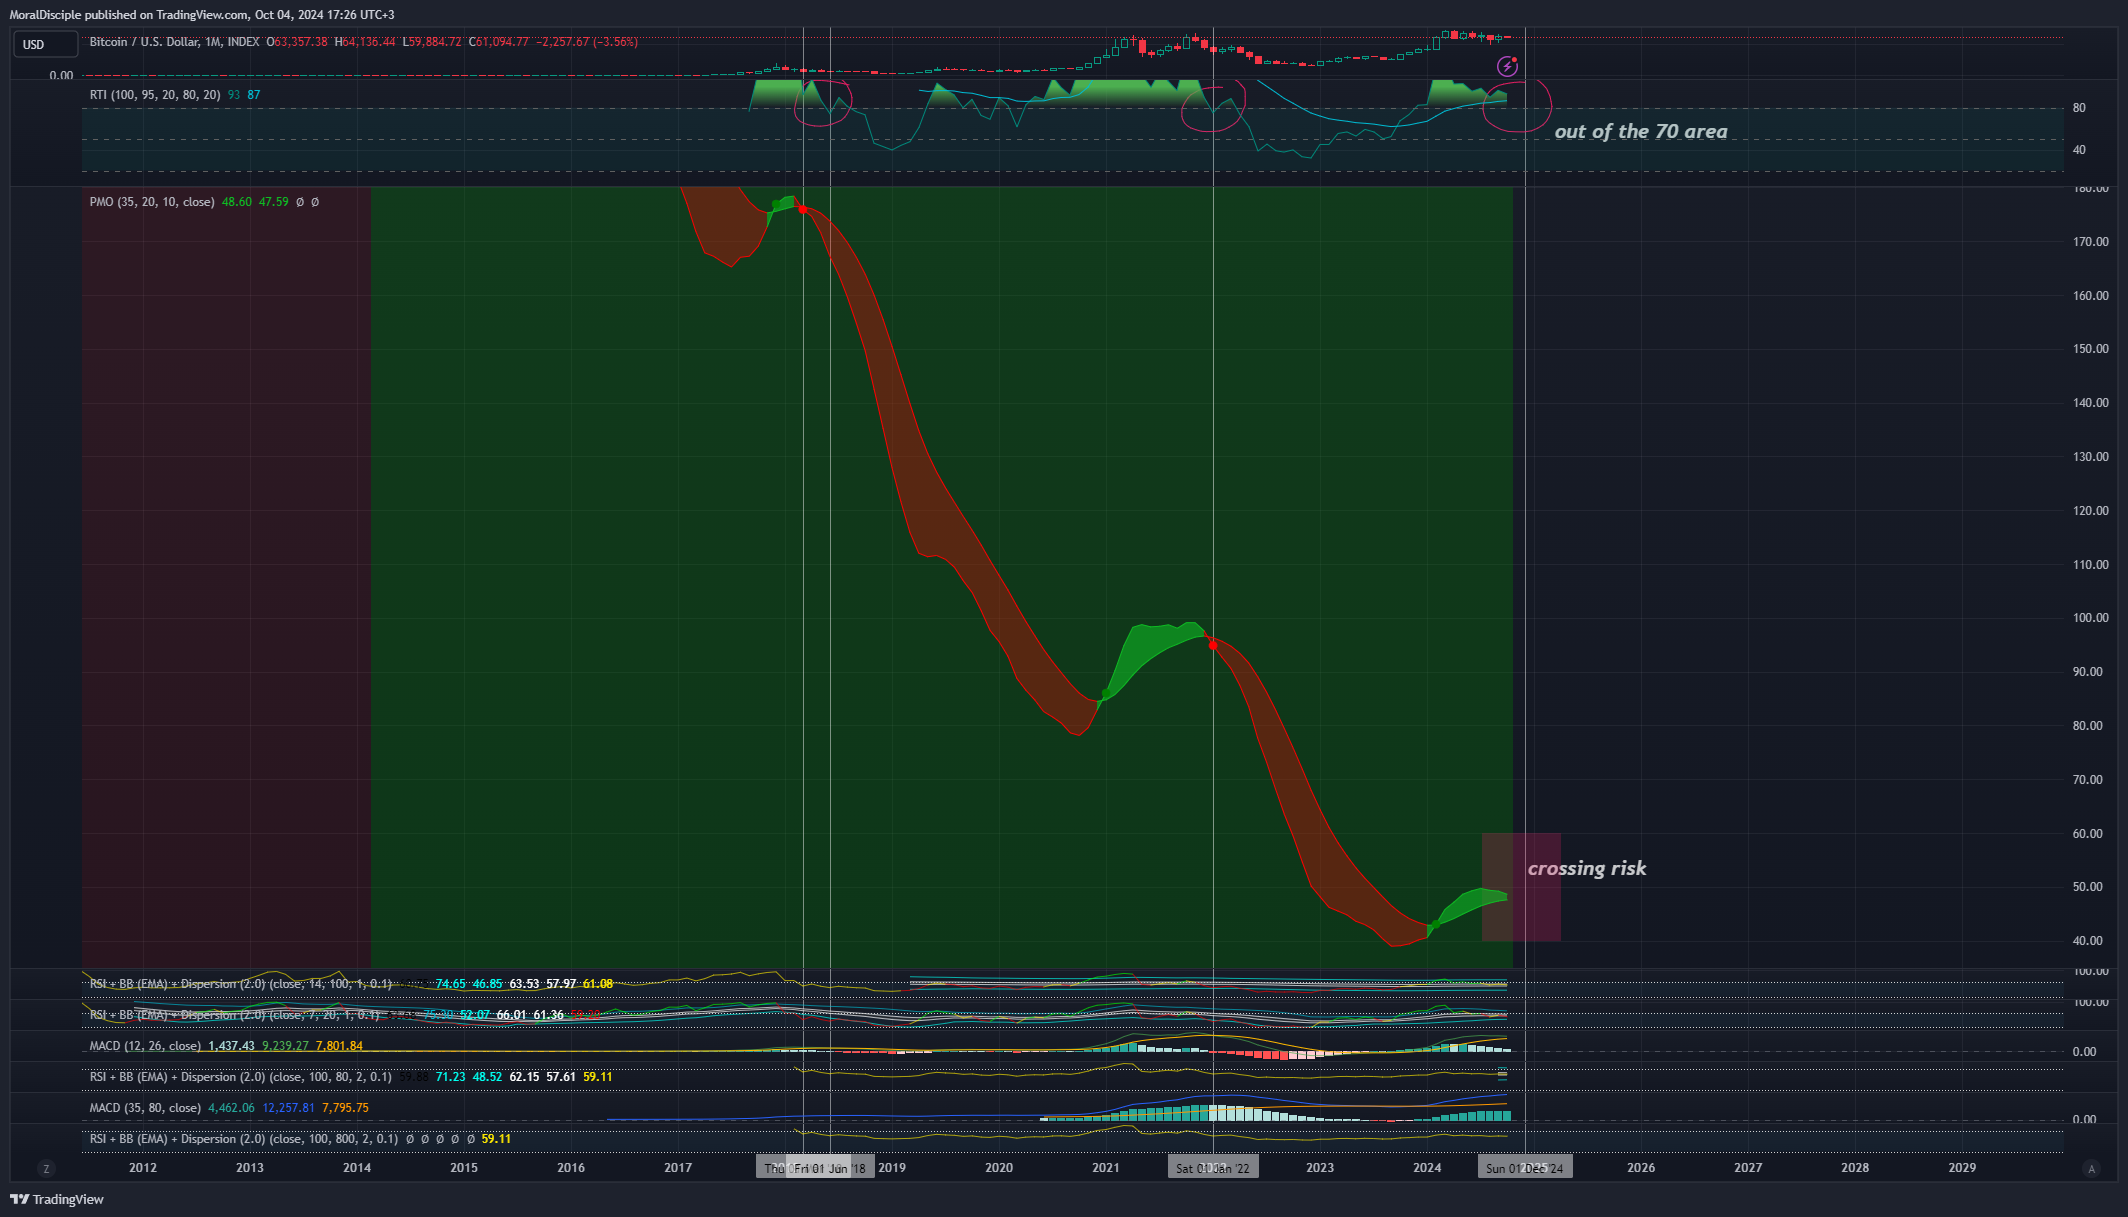The height and width of the screenshot is (1217, 2128).
Task: Click the Z timezone icon on time axis
Action: point(45,1168)
